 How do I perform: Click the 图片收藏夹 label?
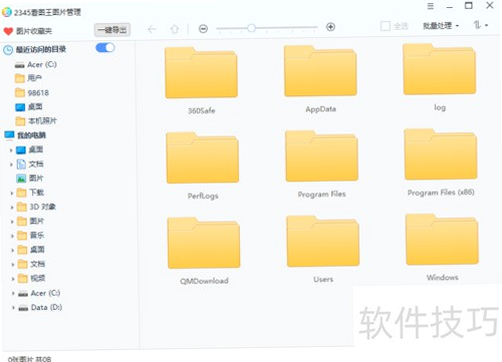(x=34, y=31)
